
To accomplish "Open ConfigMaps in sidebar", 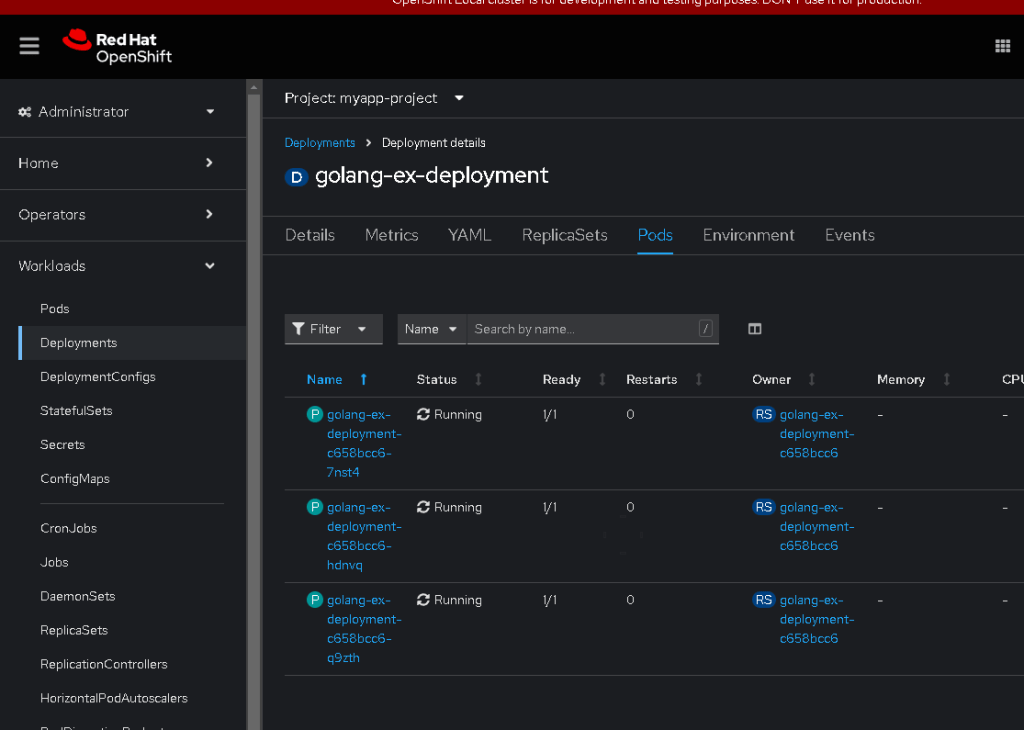I will click(x=75, y=479).
